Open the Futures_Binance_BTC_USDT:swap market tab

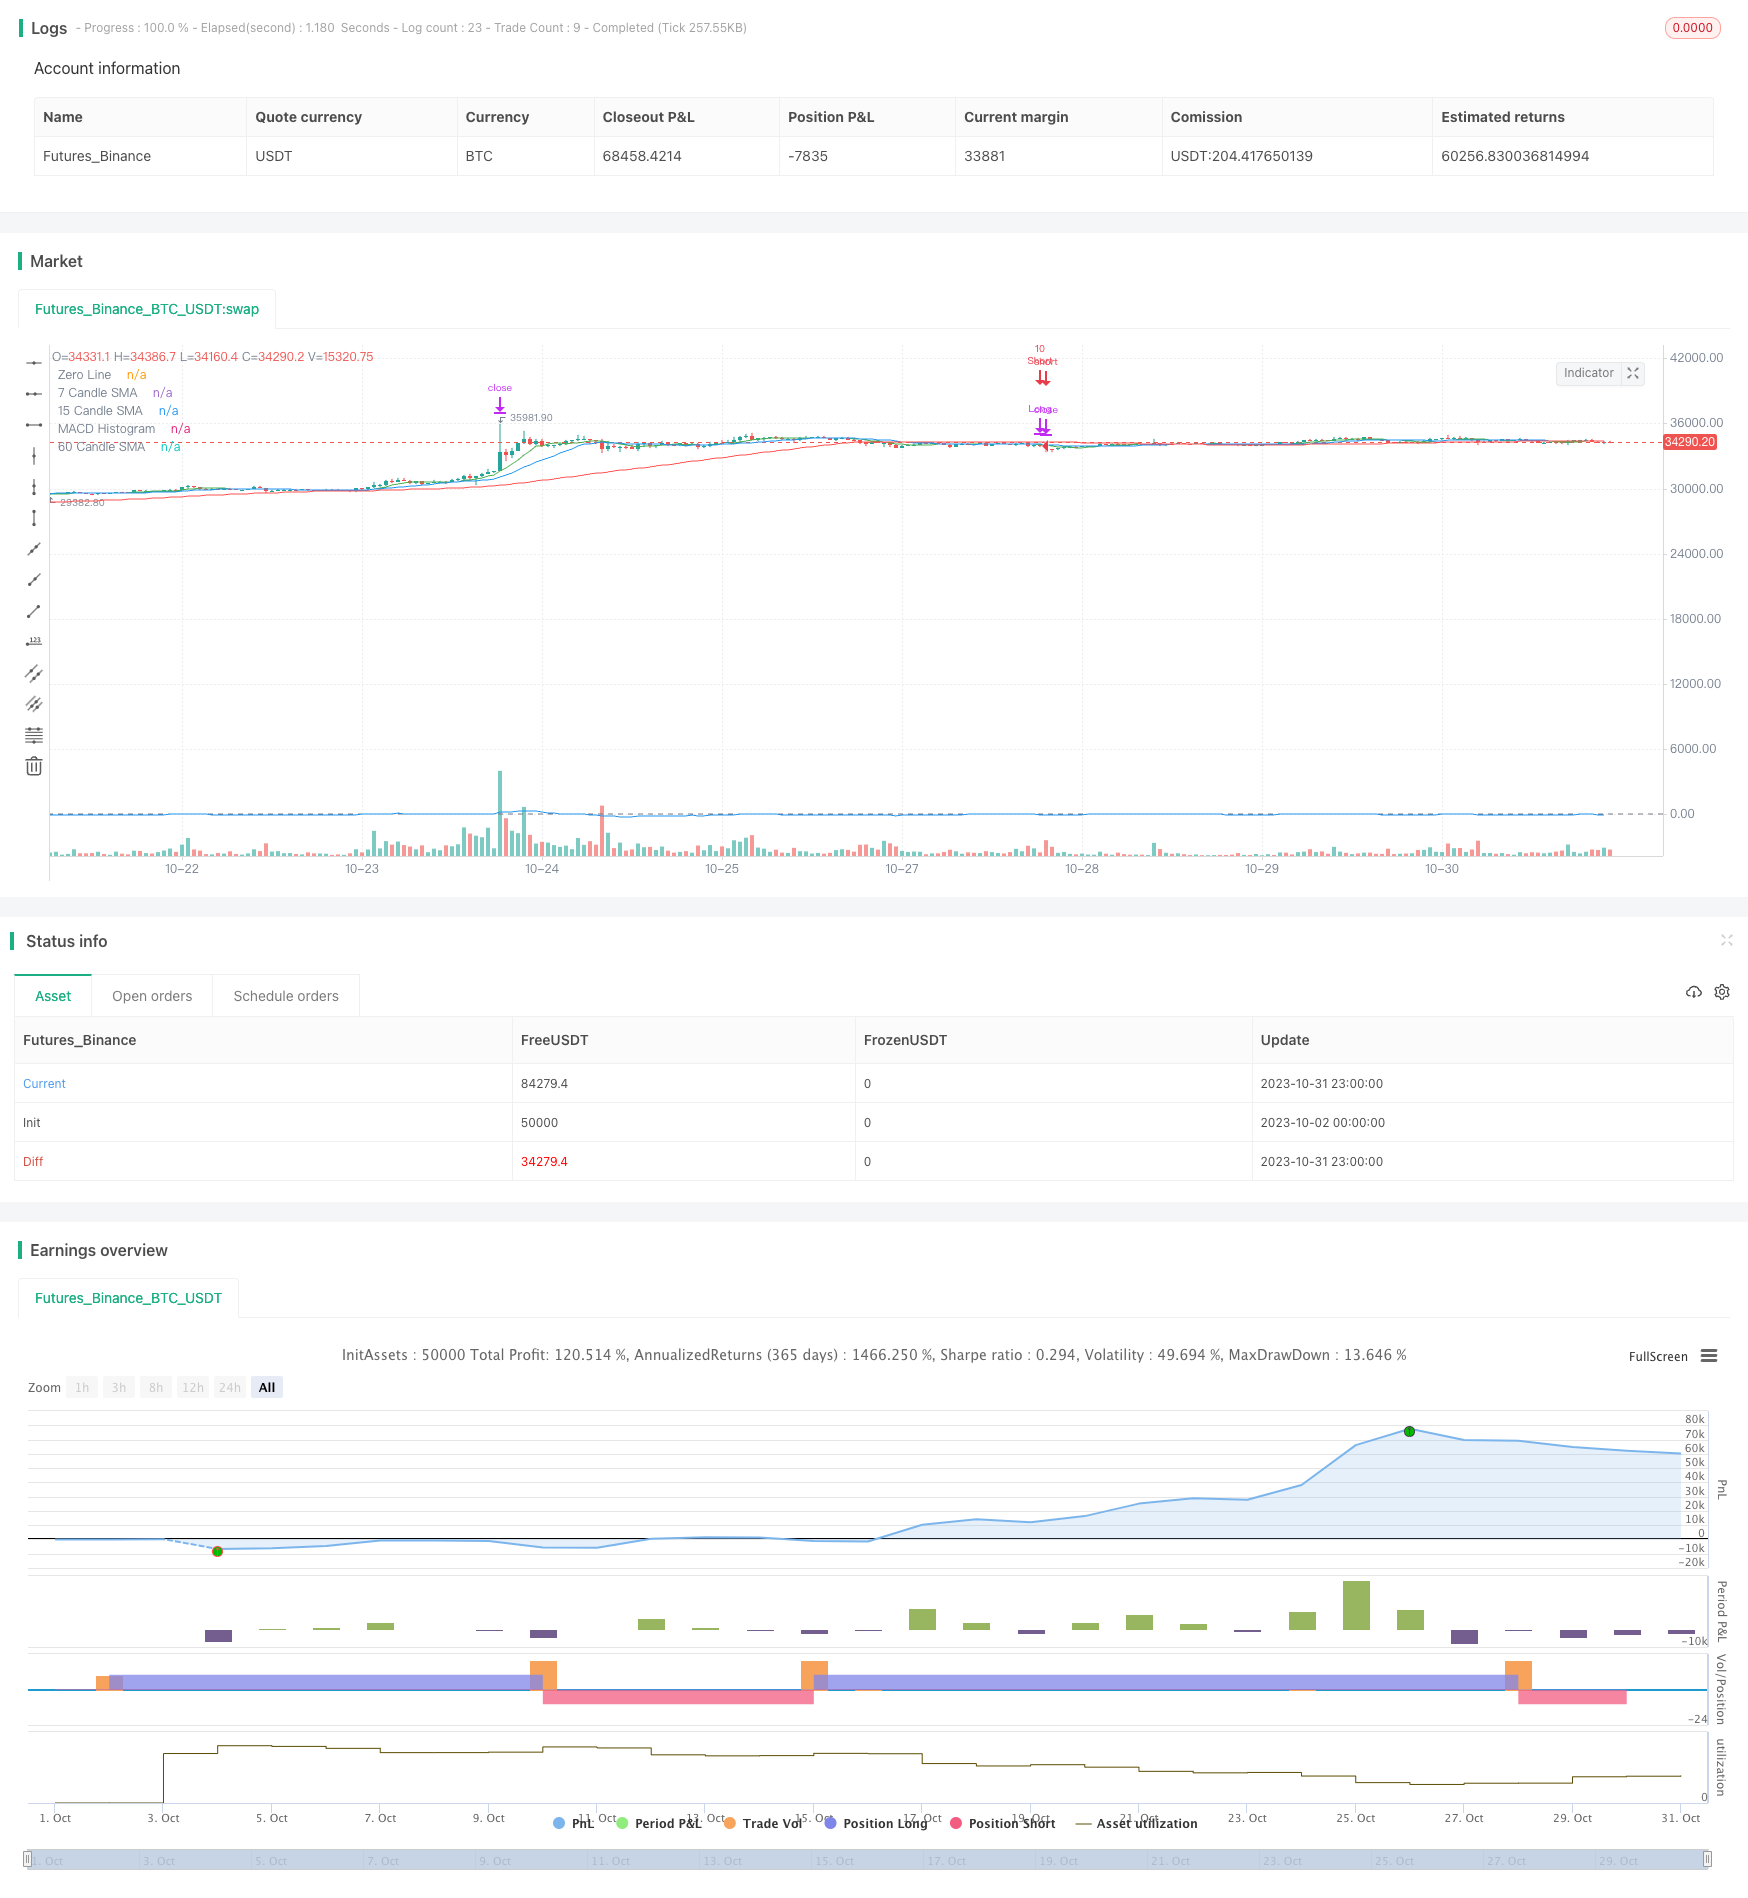tap(147, 309)
